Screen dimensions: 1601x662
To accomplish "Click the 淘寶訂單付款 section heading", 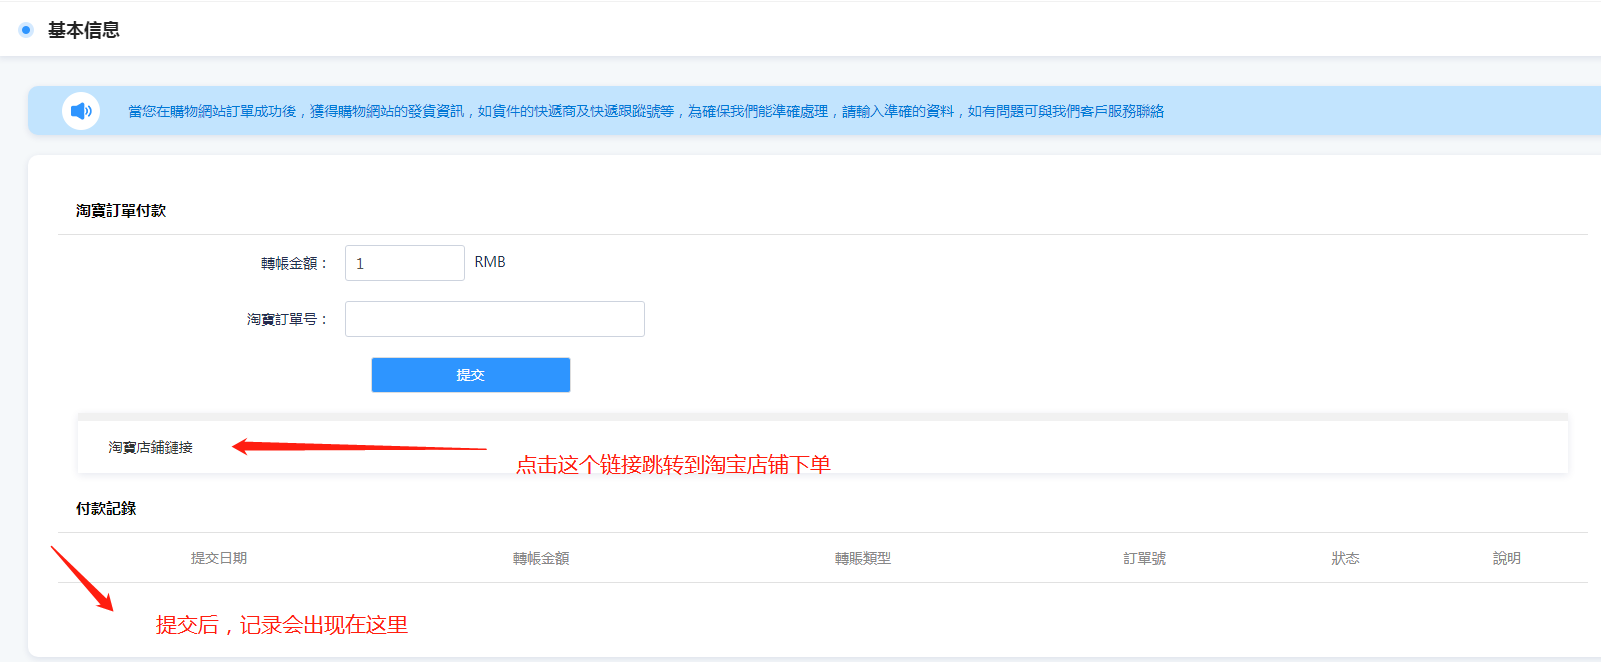I will 121,211.
